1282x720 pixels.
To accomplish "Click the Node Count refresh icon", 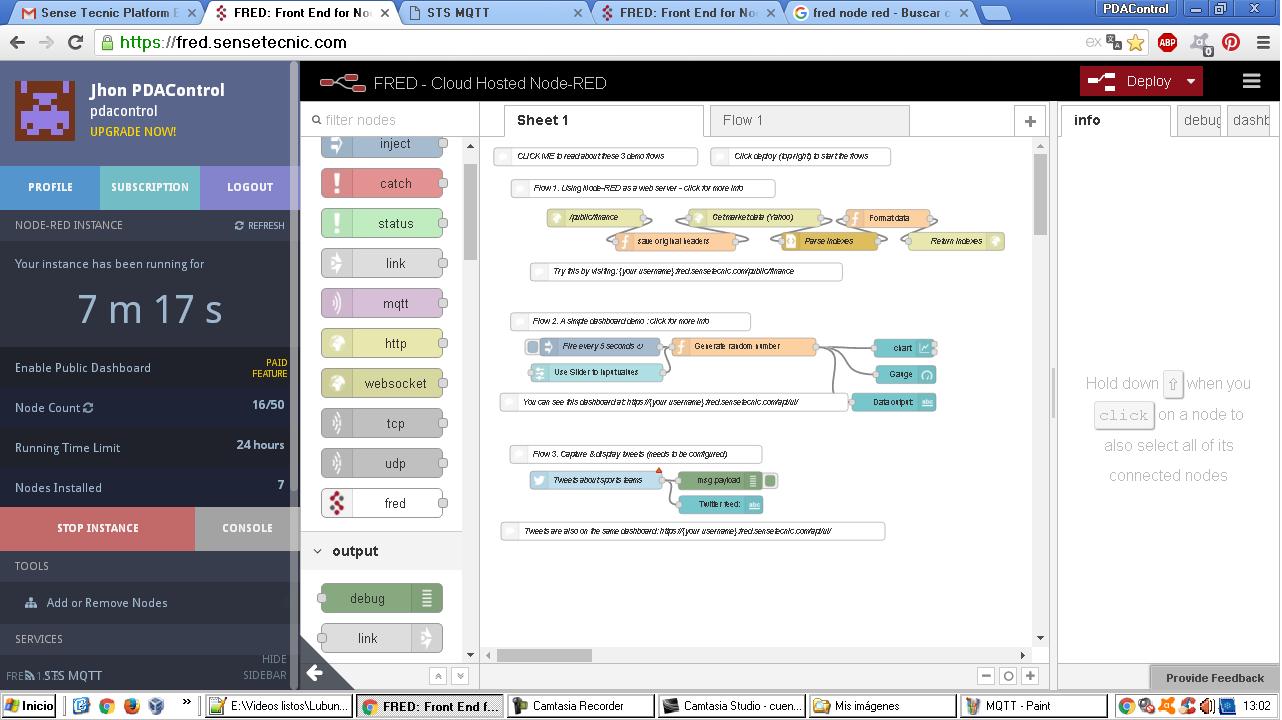I will (x=88, y=408).
